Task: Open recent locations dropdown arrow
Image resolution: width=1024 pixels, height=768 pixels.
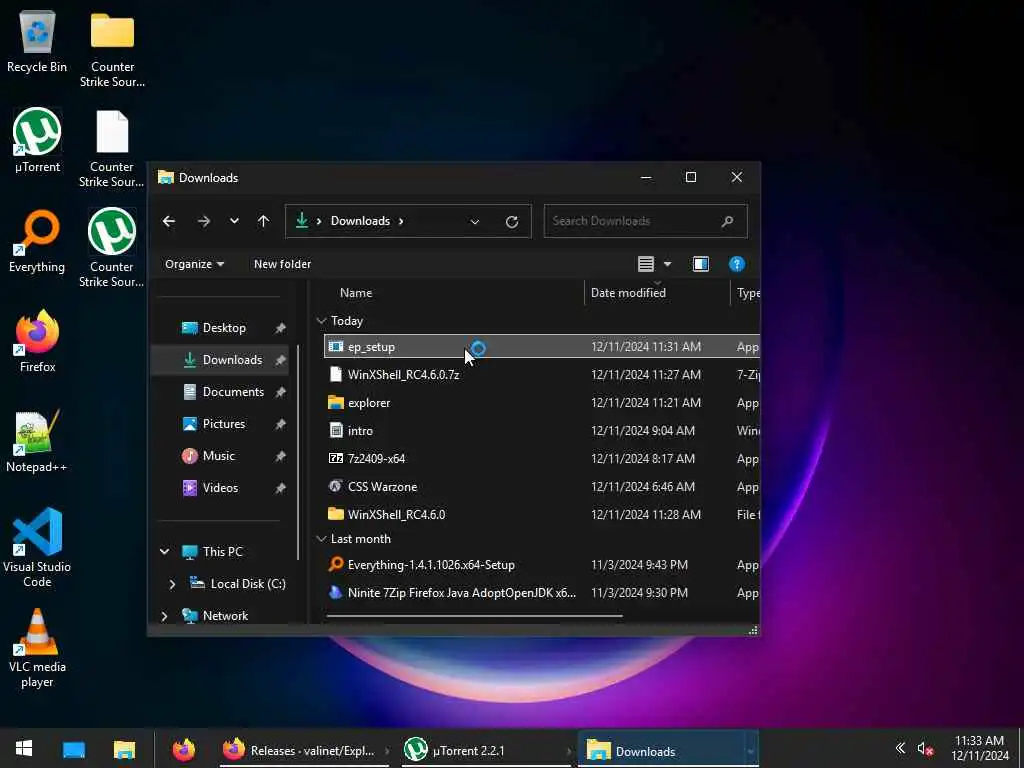Action: (x=234, y=221)
